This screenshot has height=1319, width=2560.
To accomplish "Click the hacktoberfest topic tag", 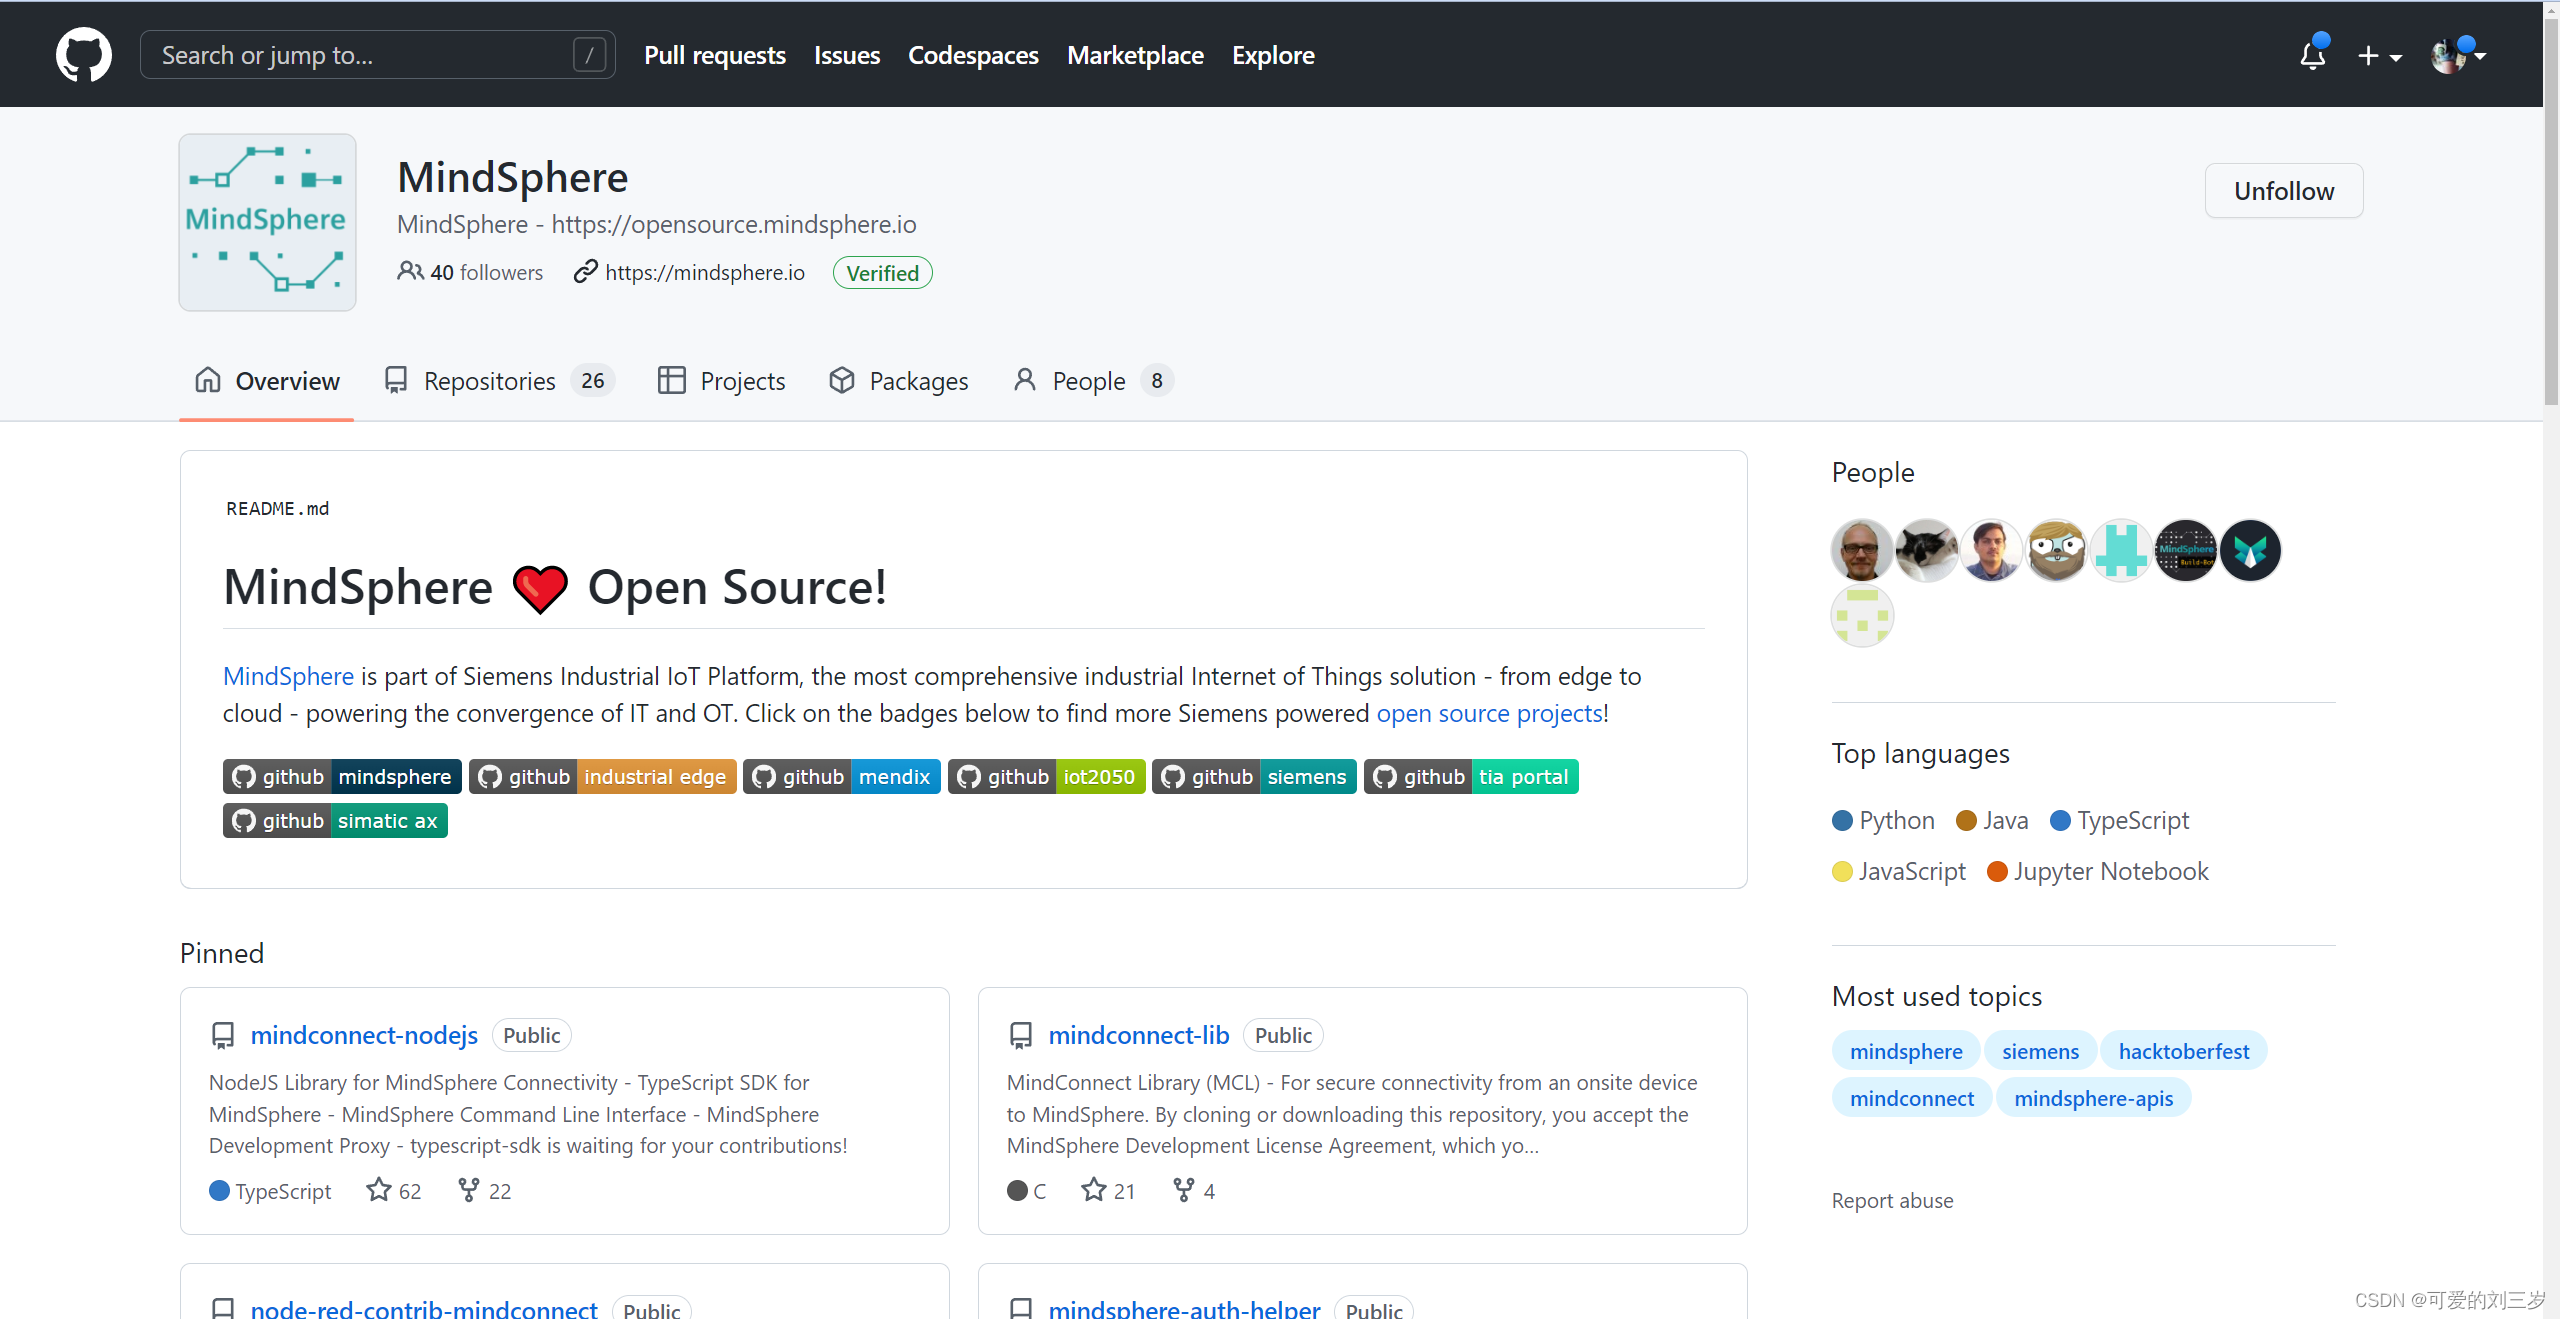I will (x=2183, y=1051).
